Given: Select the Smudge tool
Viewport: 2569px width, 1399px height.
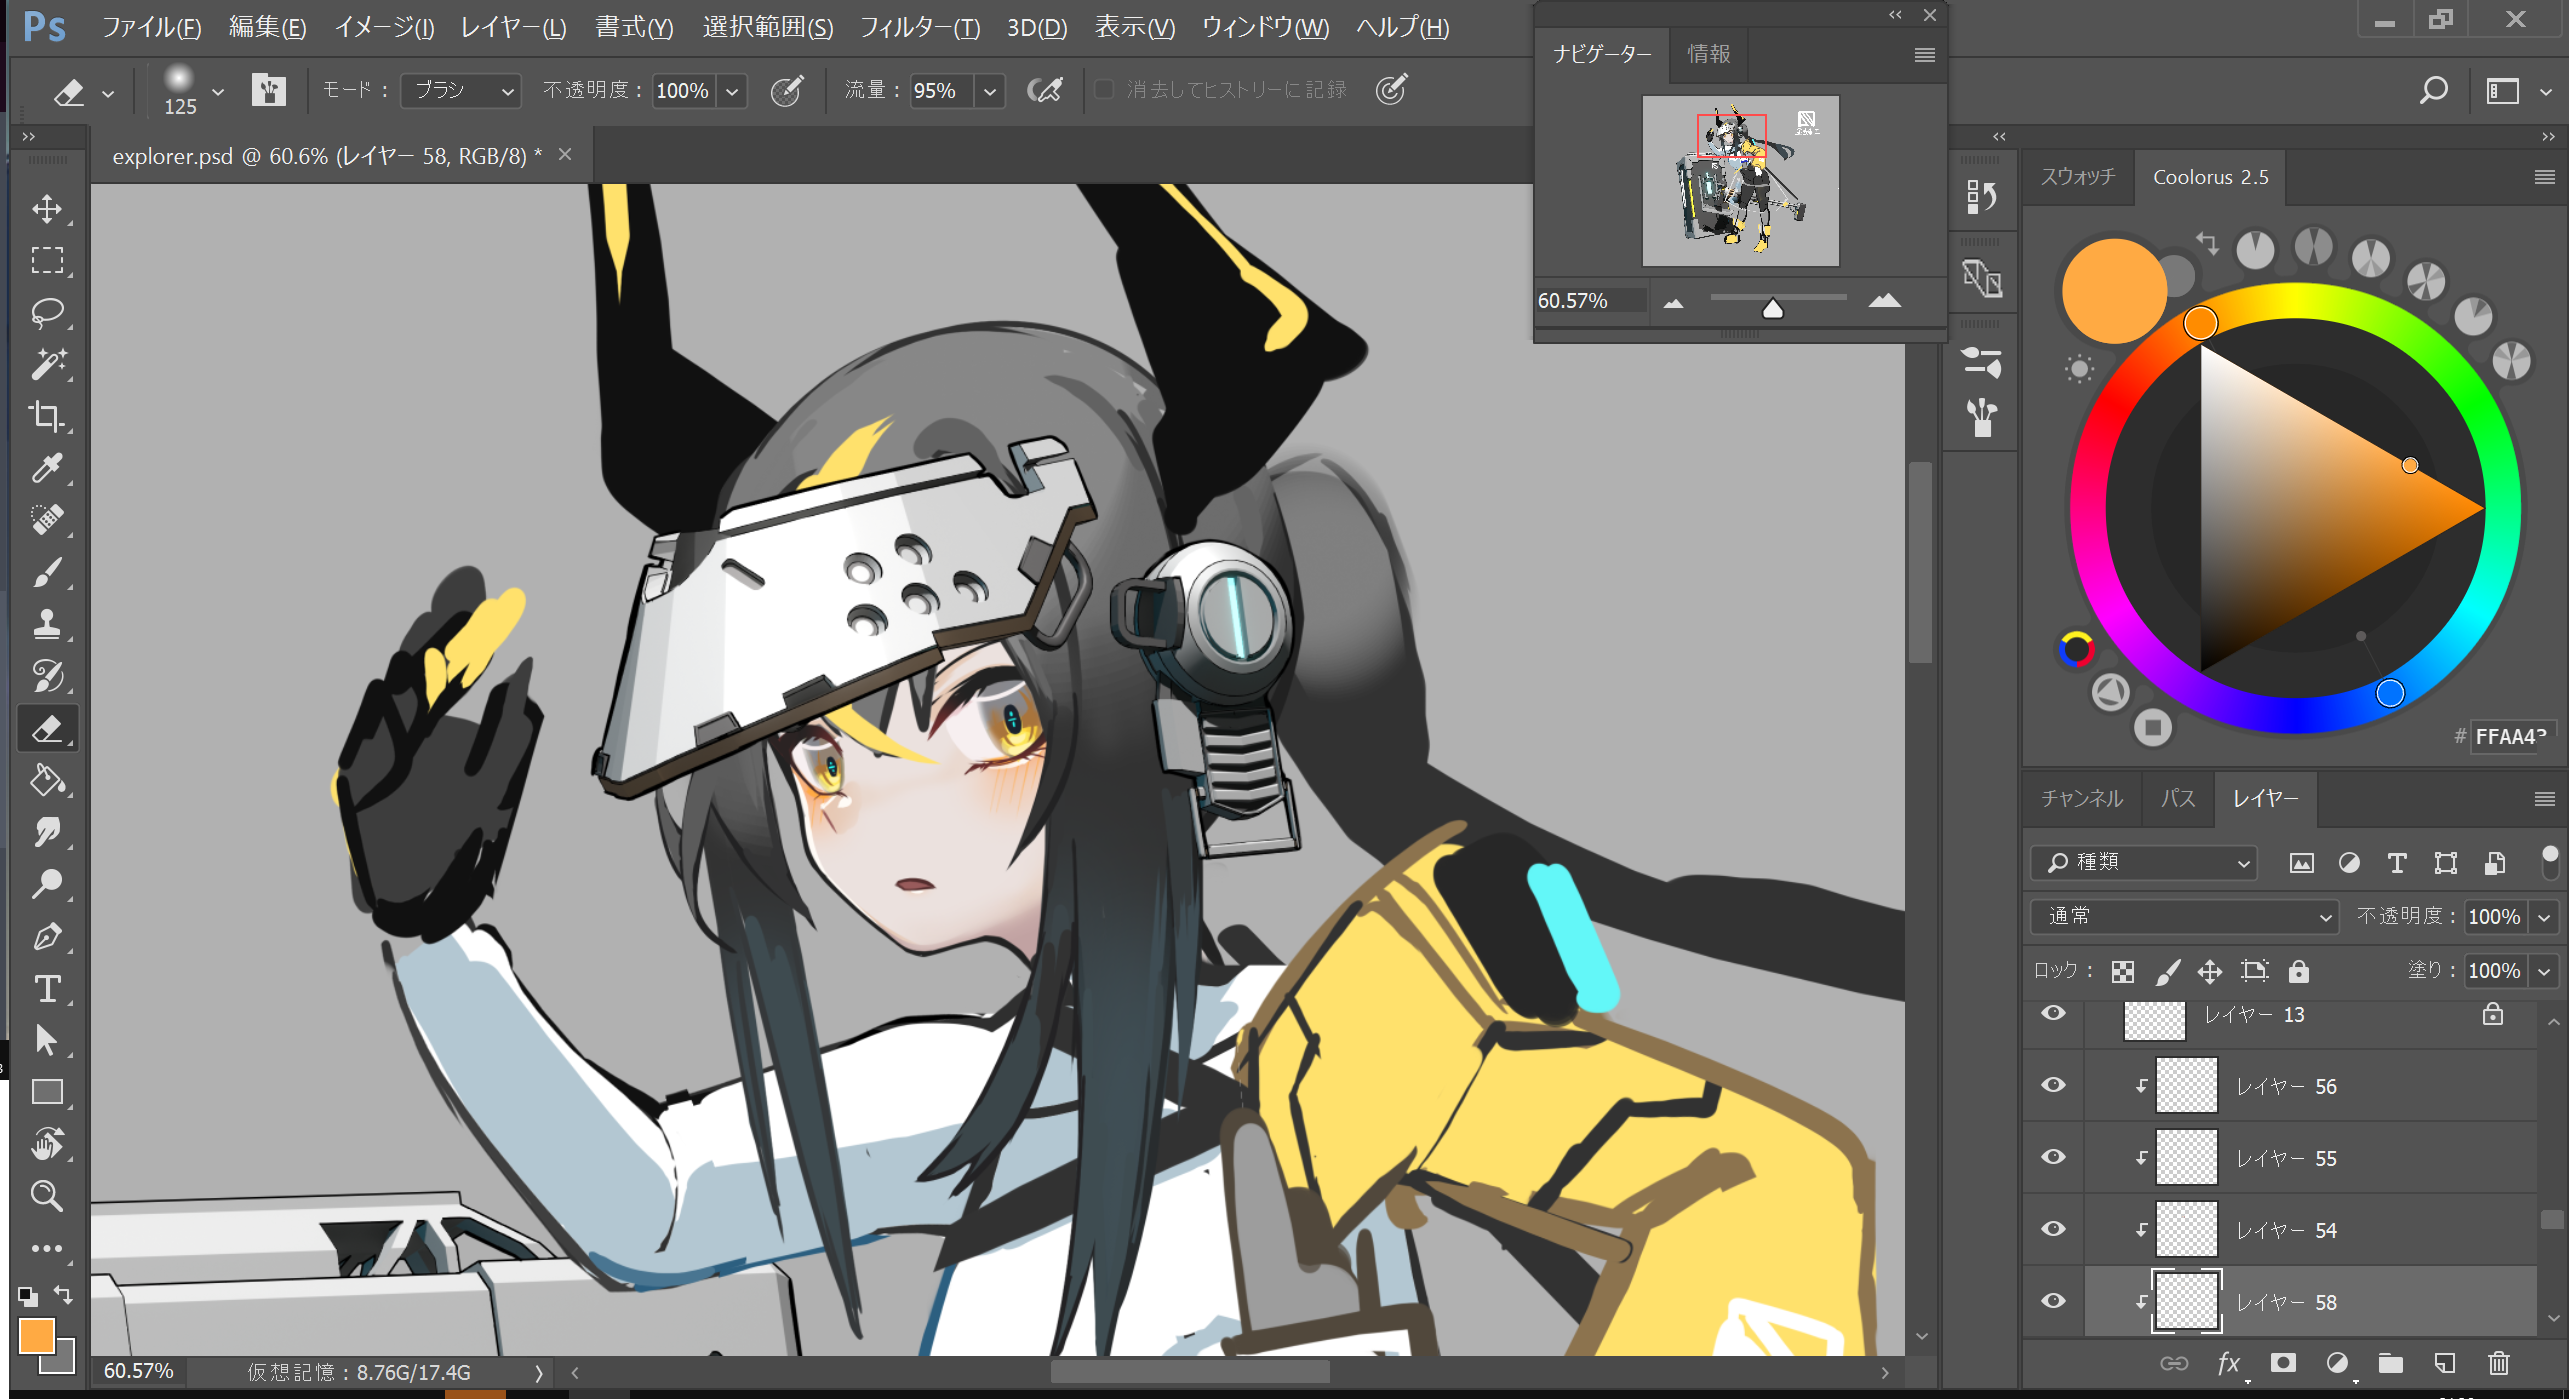Looking at the screenshot, I should 47,833.
